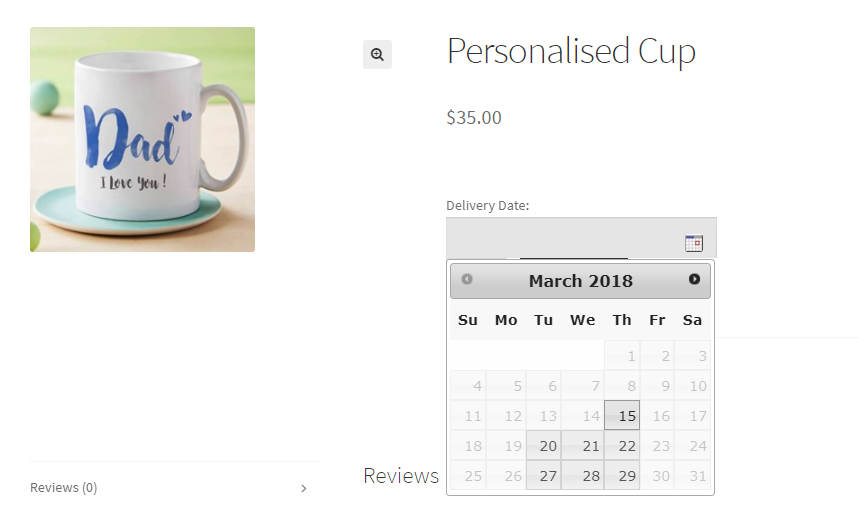Select March 15 in the calendar
The image size is (859, 508).
tap(622, 416)
